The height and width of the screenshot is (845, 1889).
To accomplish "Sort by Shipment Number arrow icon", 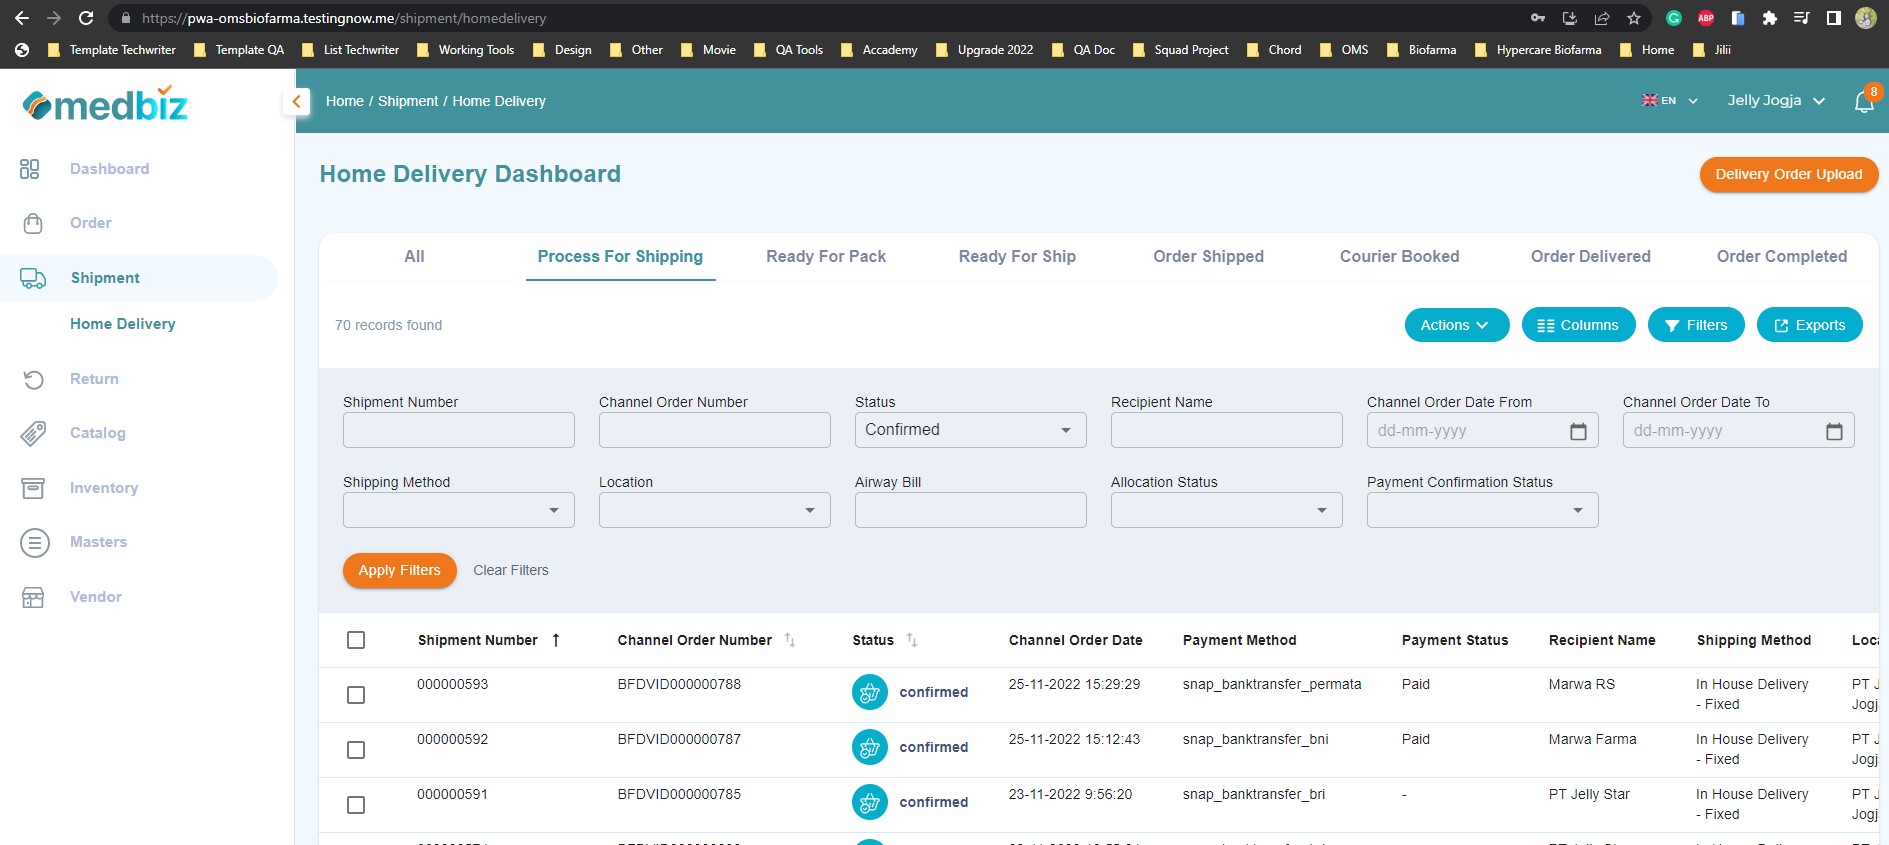I will point(556,640).
